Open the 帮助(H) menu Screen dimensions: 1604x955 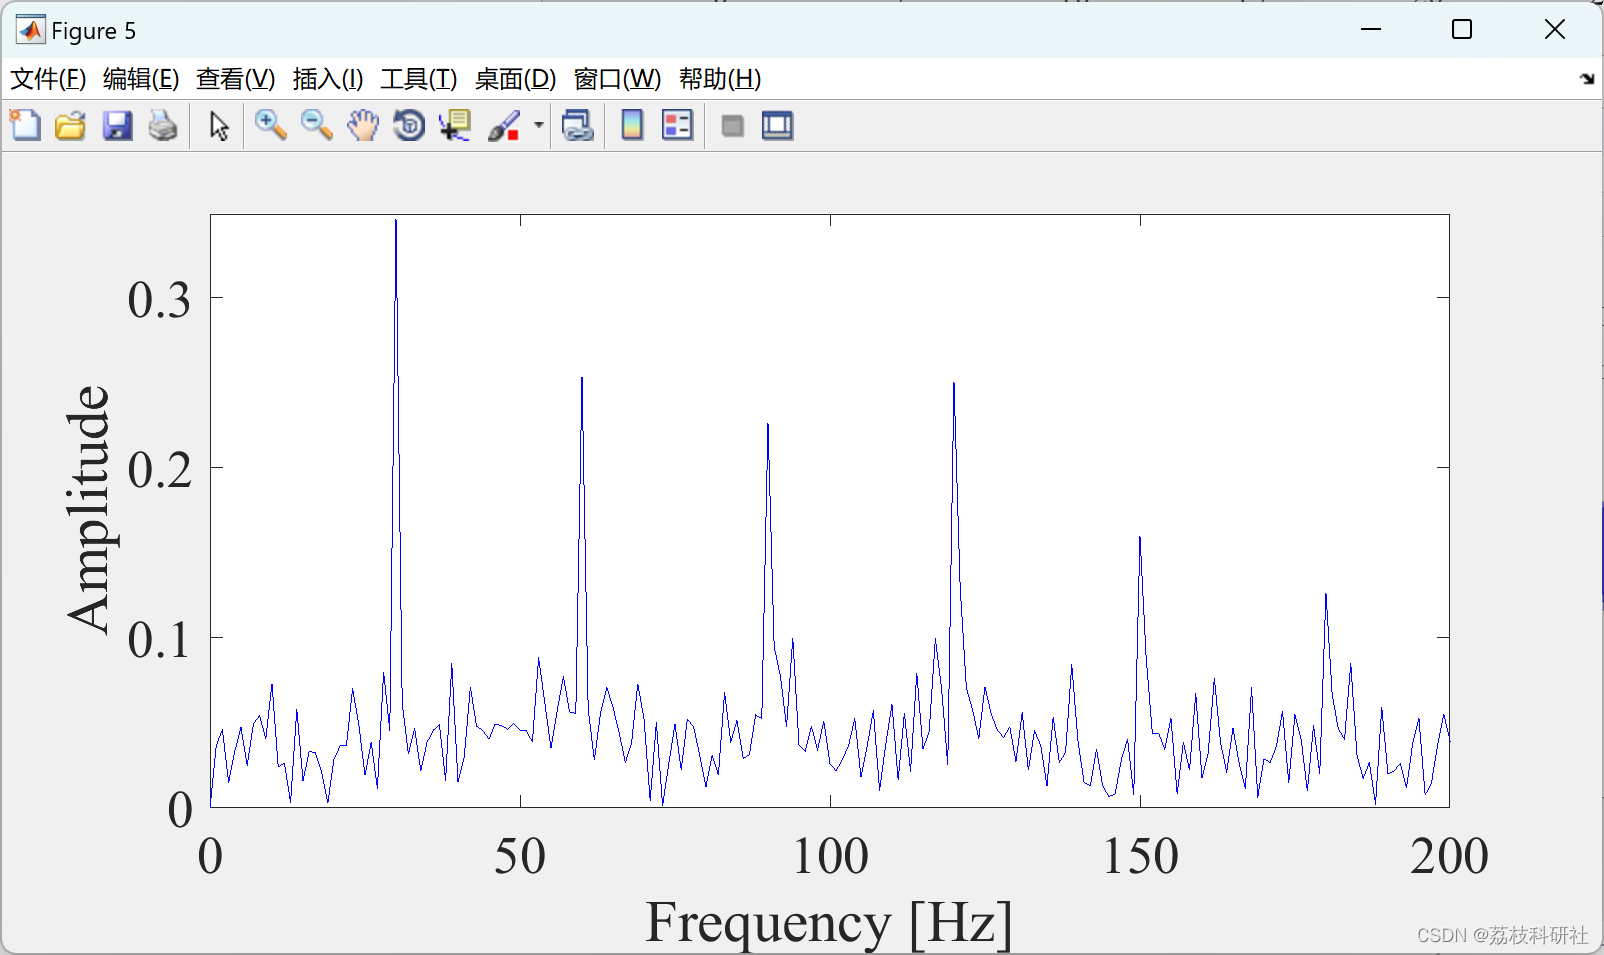(x=720, y=79)
